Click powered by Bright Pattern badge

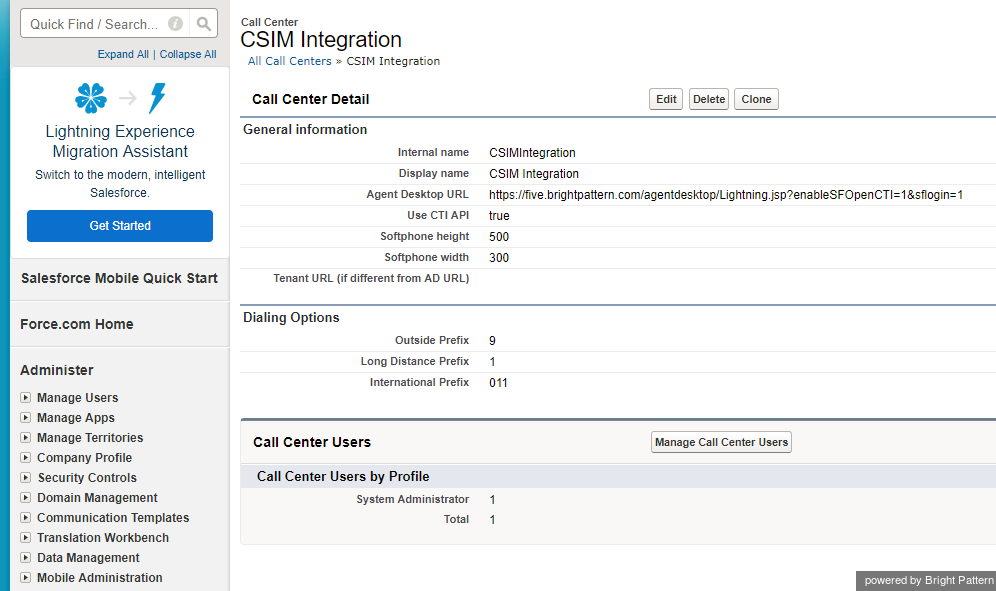click(928, 580)
